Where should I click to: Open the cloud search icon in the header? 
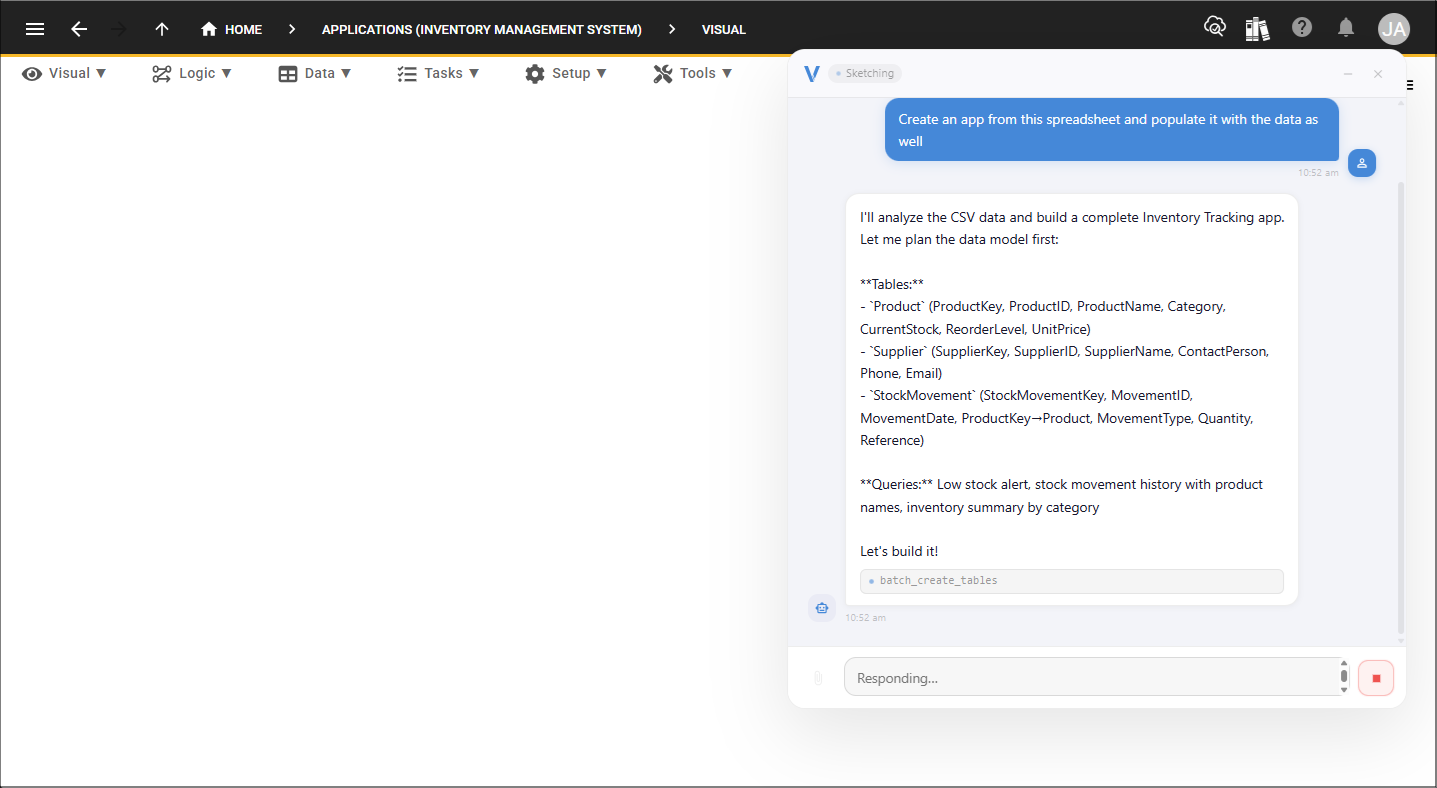[x=1215, y=27]
